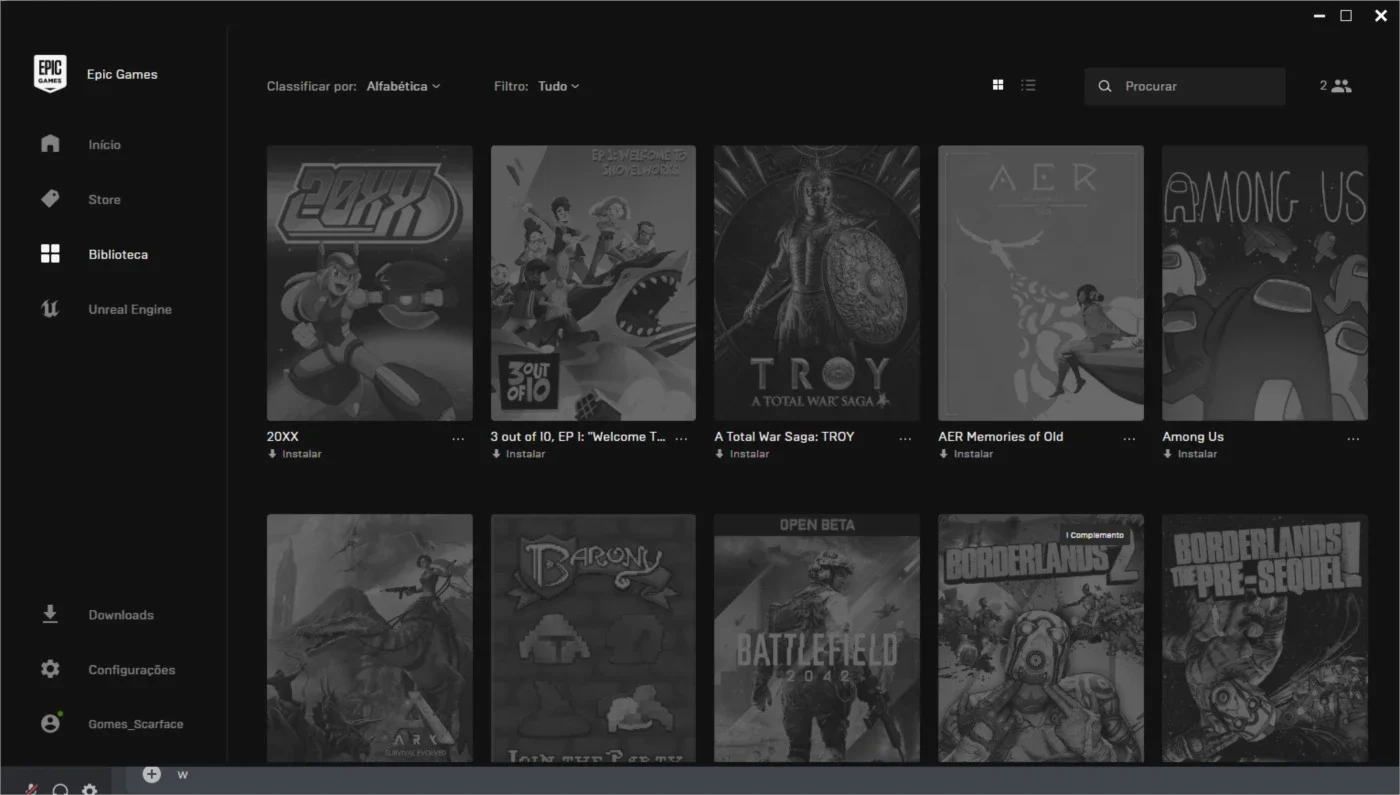Open Unreal Engine via its logo icon
Screen dimensions: 1400x795
pyautogui.click(x=50, y=309)
